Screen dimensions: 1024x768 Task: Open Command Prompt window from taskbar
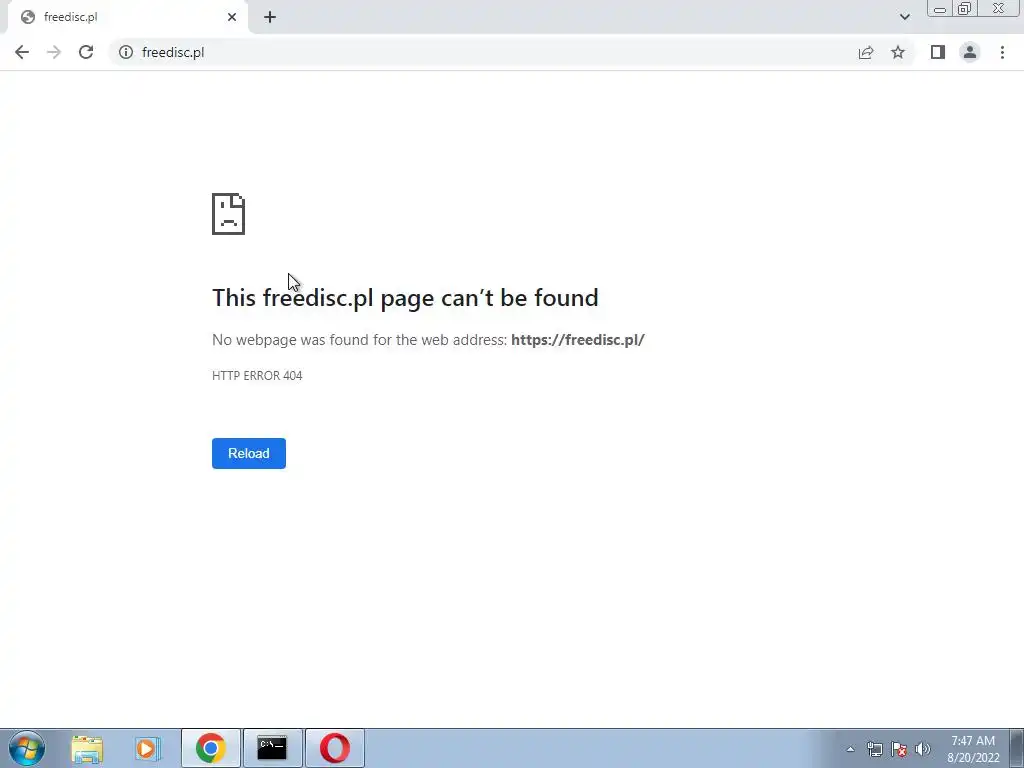(x=272, y=748)
